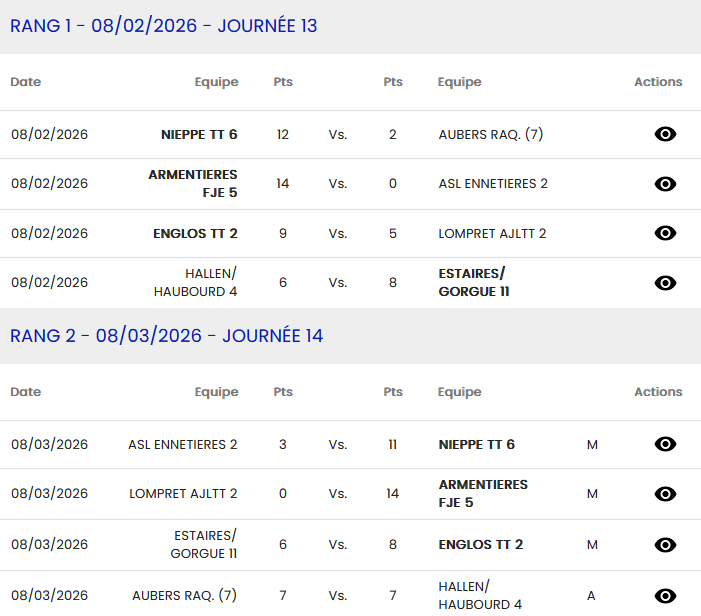Click NIEPPE TT 6 team in Journée 13
The height and width of the screenshot is (616, 701).
tap(199, 134)
